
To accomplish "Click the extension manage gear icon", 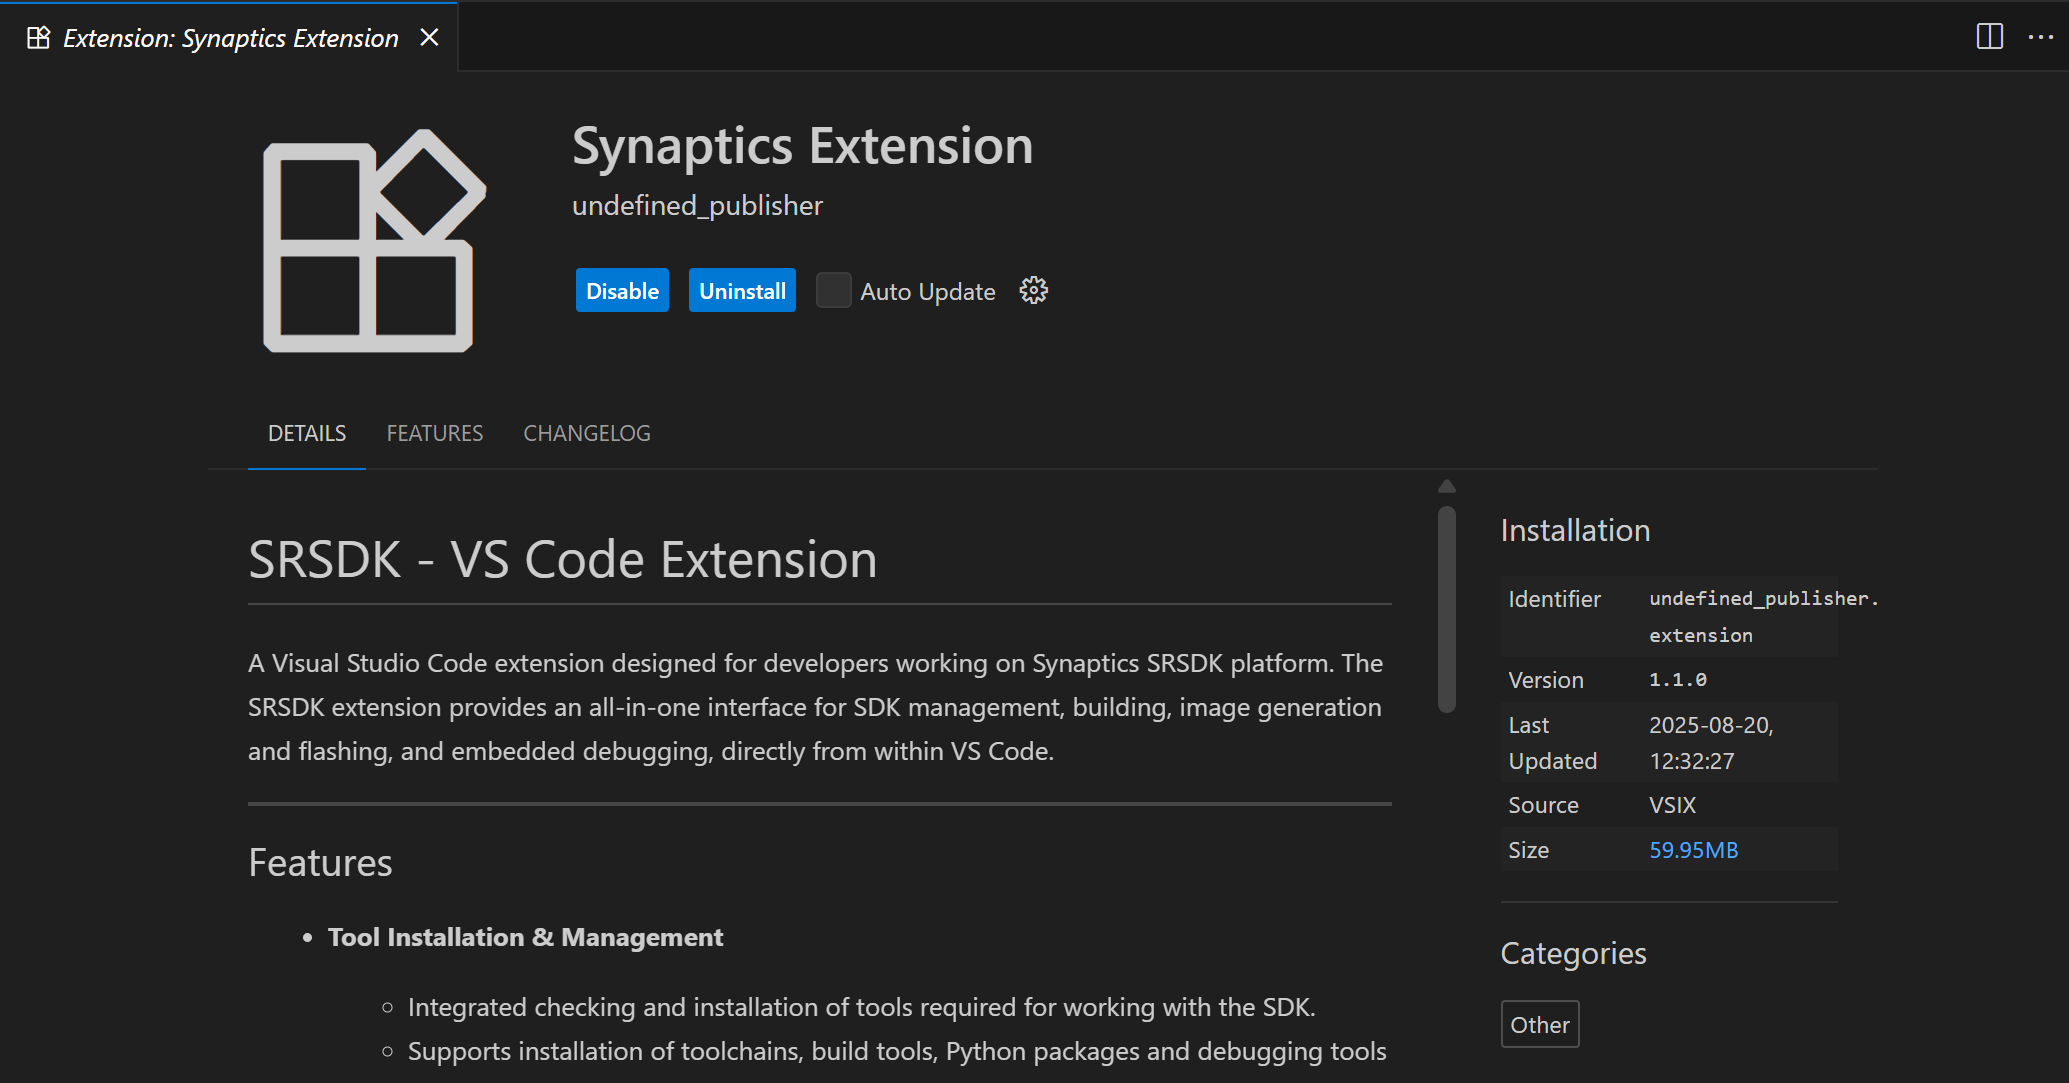I will pyautogui.click(x=1033, y=291).
